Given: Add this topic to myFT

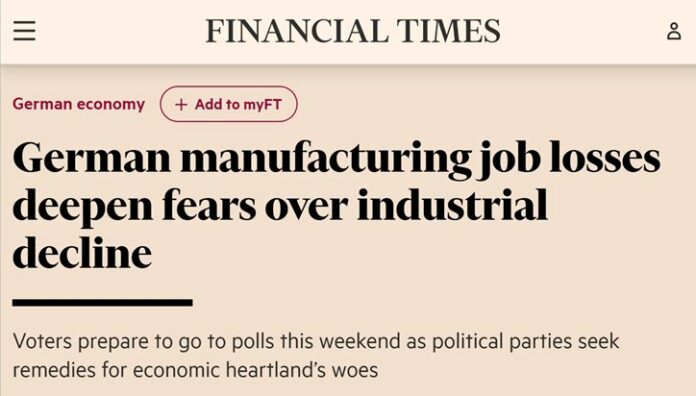Looking at the screenshot, I should coord(228,104).
